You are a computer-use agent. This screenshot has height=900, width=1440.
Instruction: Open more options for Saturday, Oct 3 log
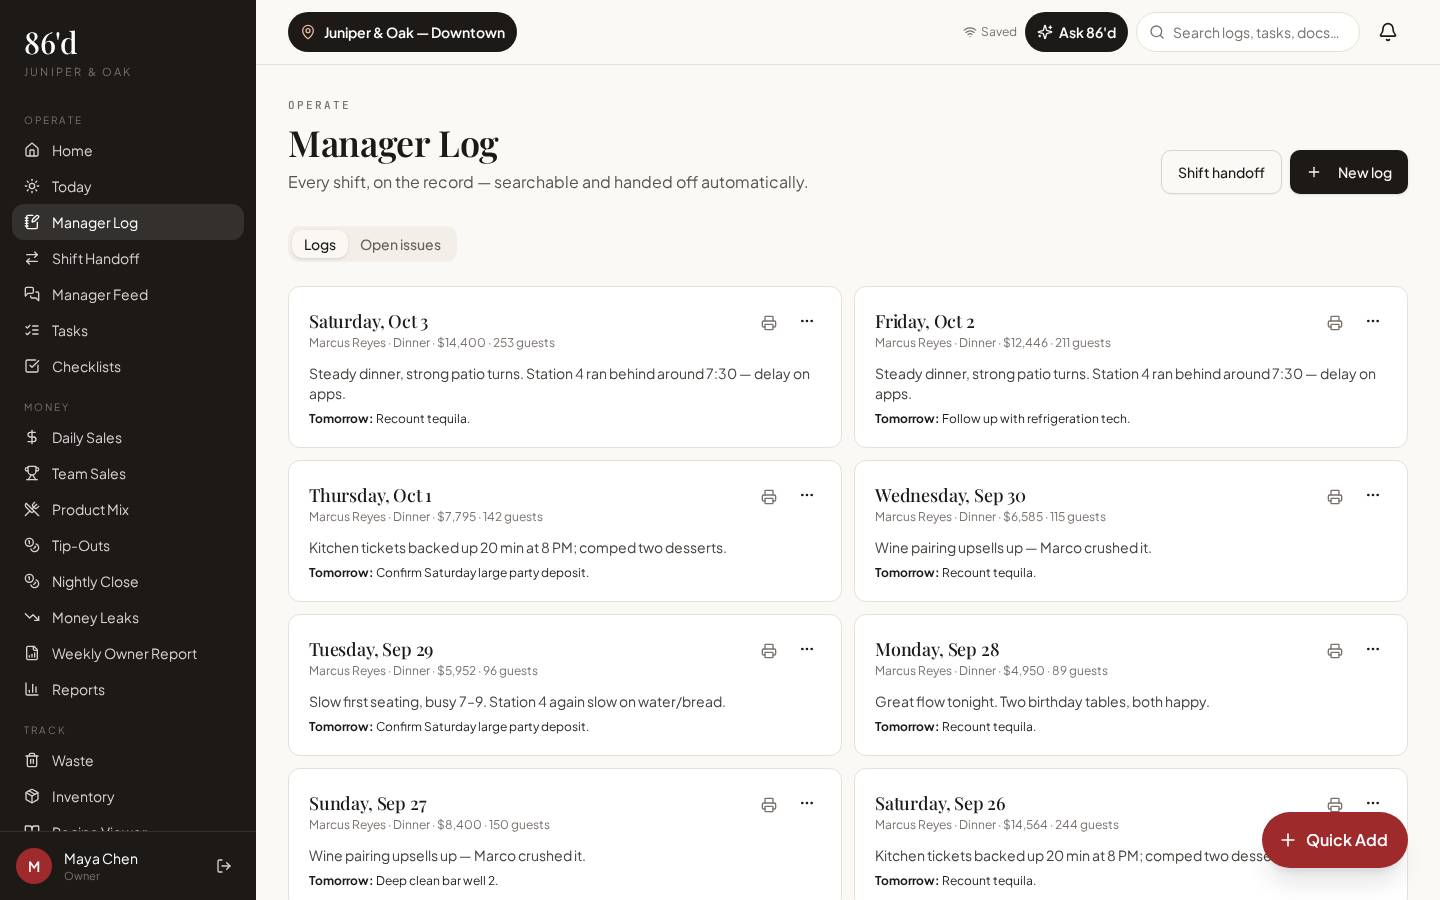point(807,322)
